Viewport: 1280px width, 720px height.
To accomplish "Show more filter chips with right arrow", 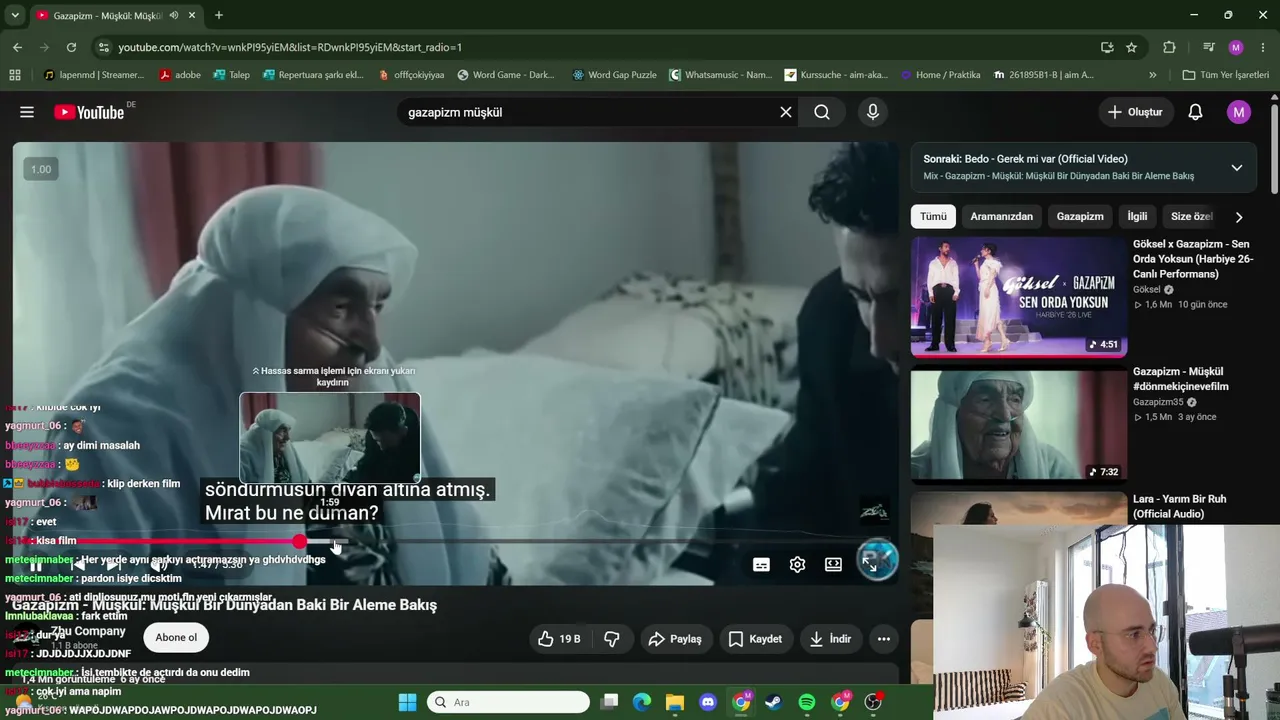I will tap(1239, 217).
